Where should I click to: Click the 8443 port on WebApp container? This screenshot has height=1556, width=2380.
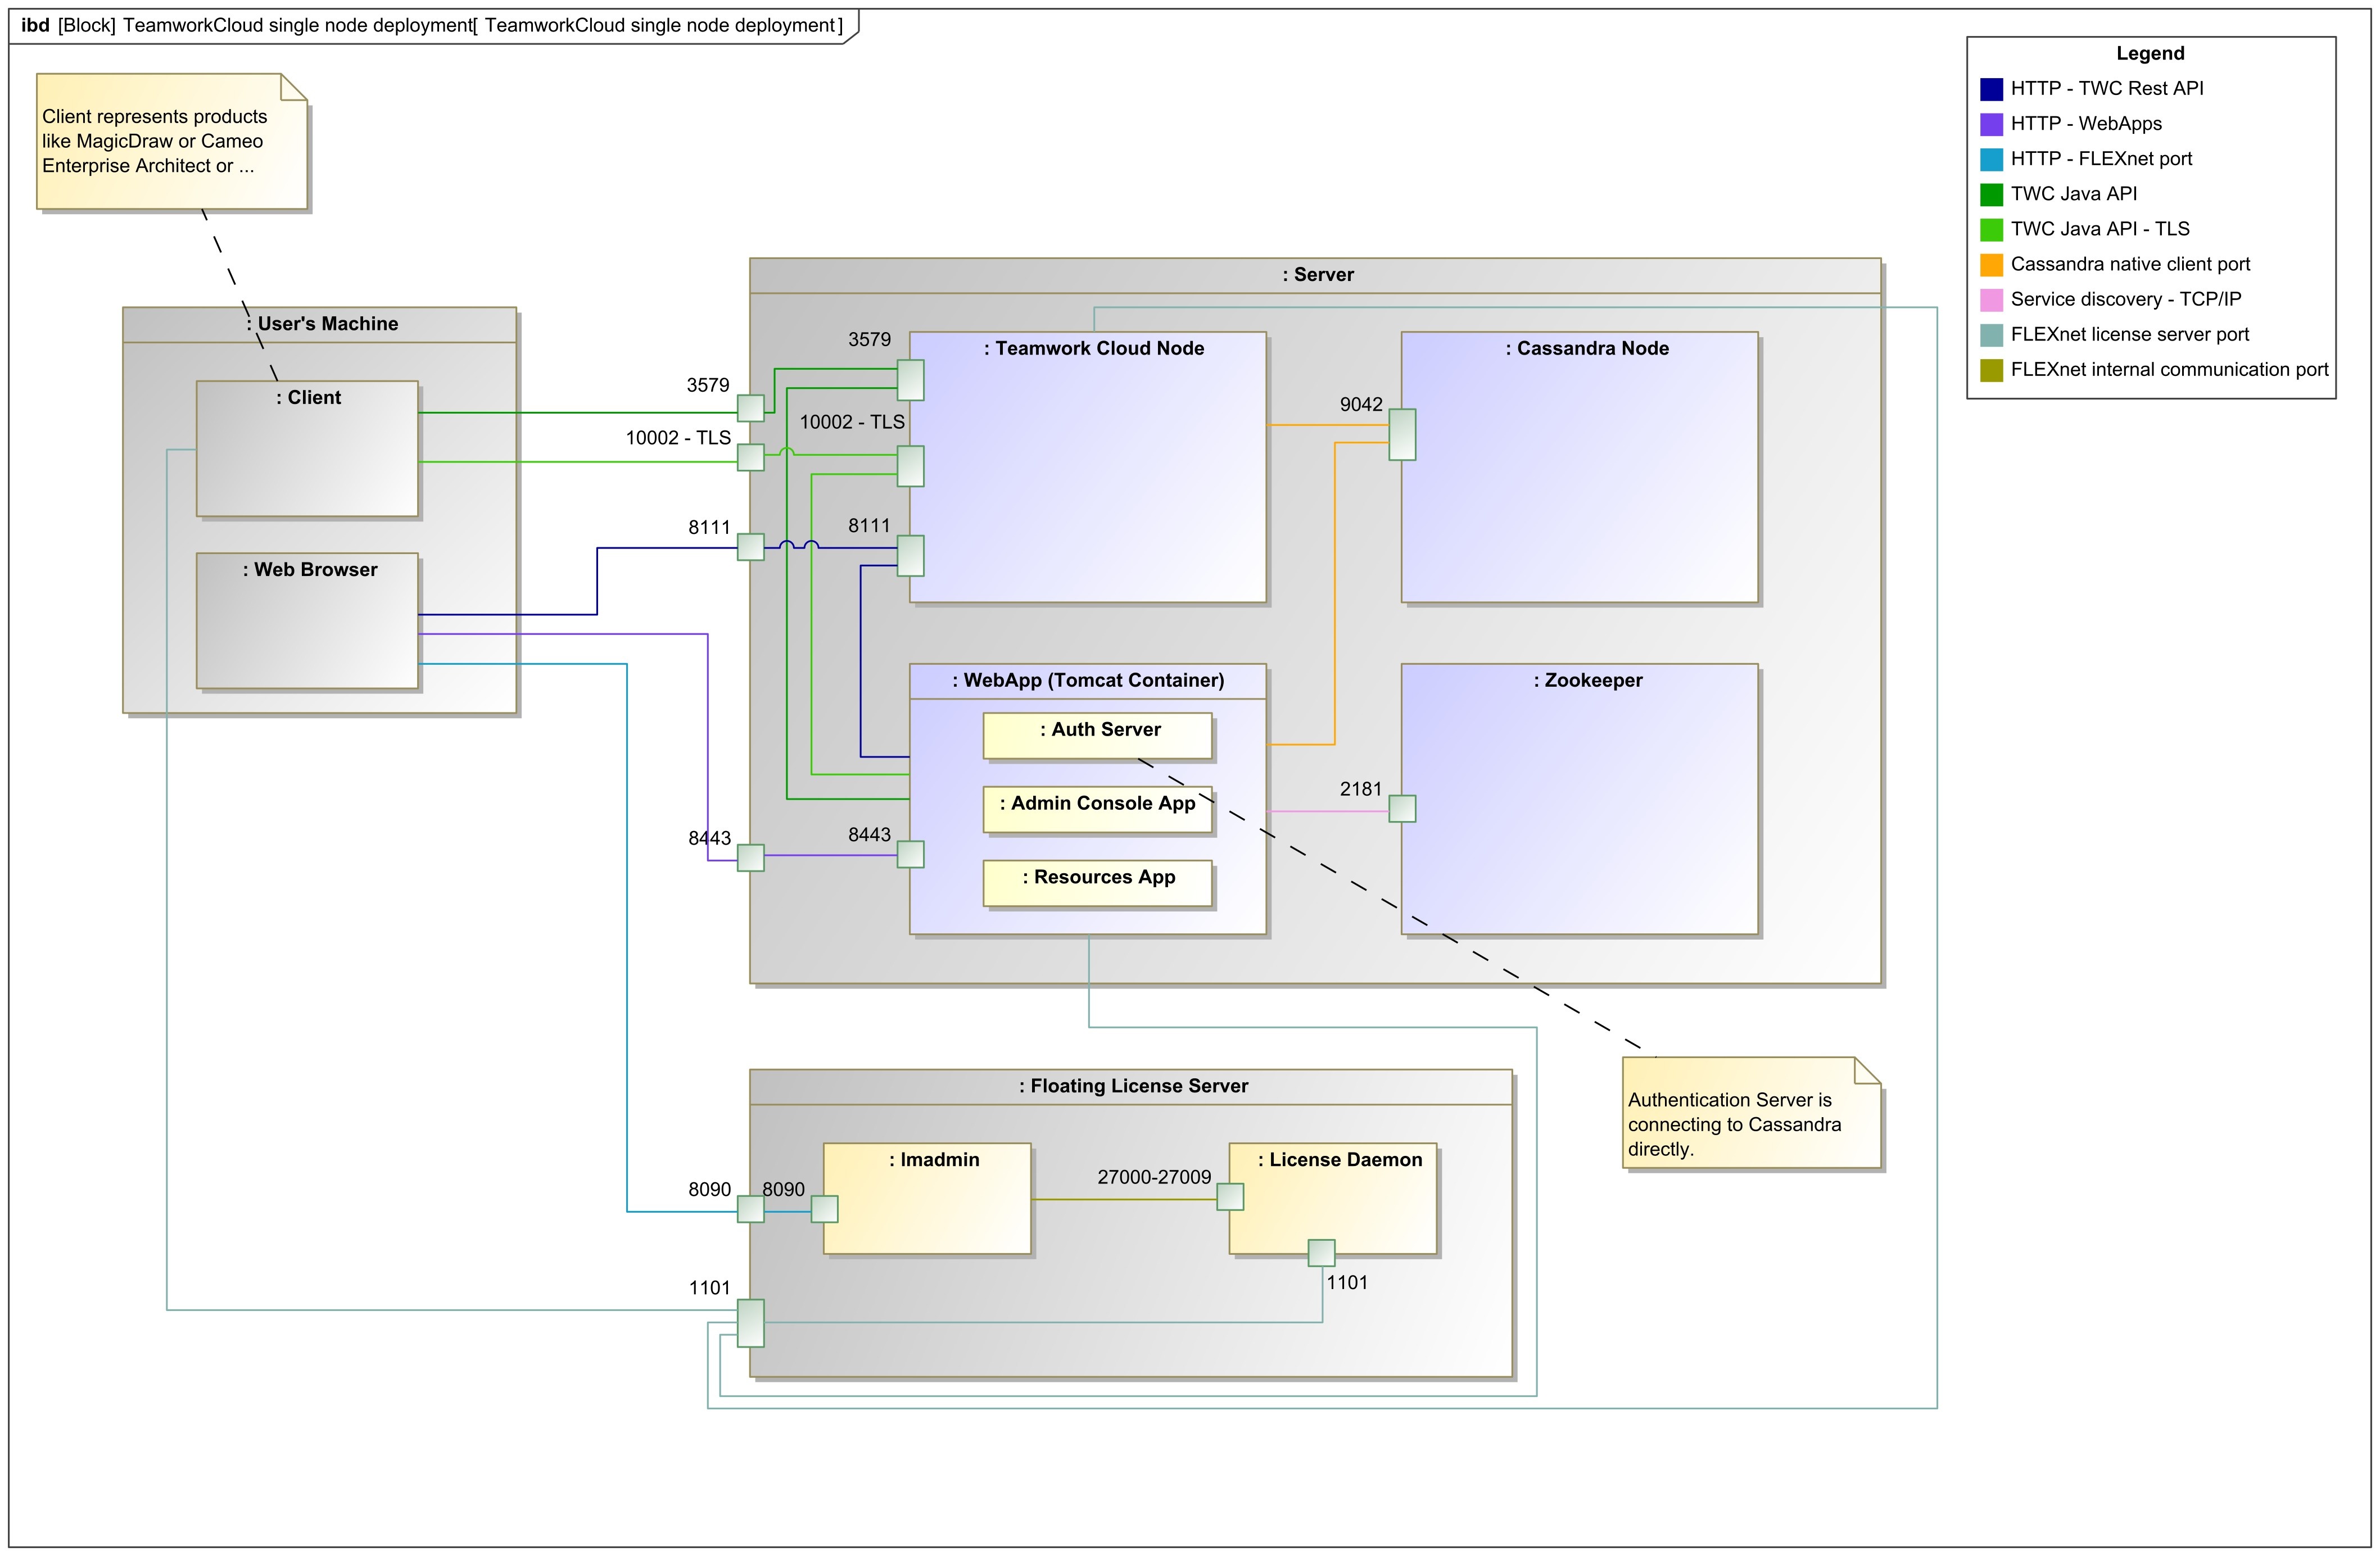coord(910,854)
